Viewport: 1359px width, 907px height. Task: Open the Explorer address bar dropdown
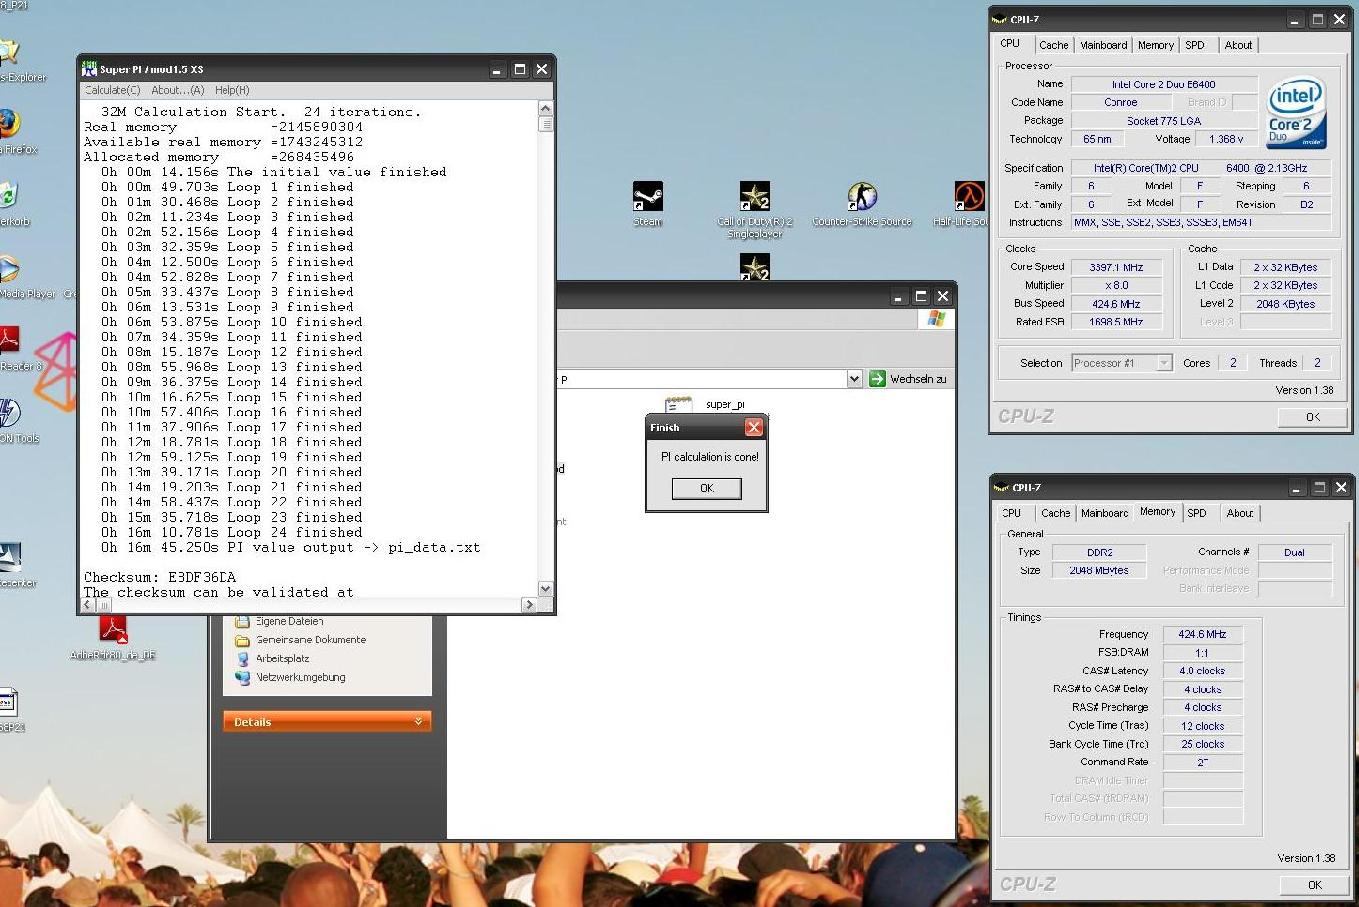point(854,379)
